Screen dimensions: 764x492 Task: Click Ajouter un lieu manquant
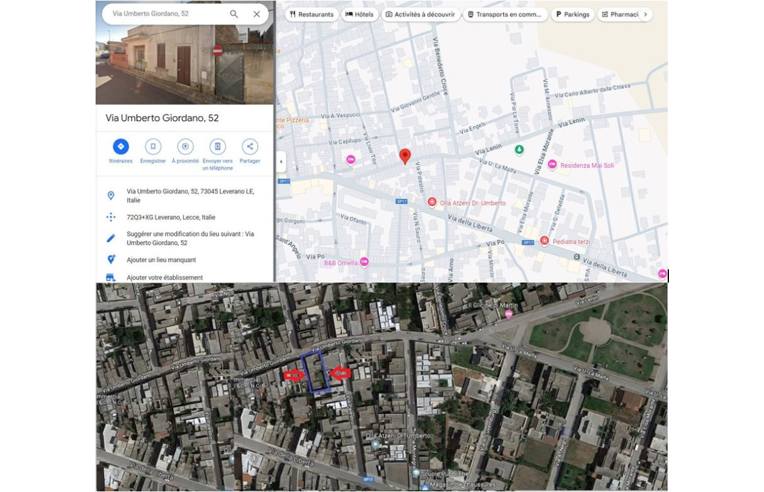point(161,260)
